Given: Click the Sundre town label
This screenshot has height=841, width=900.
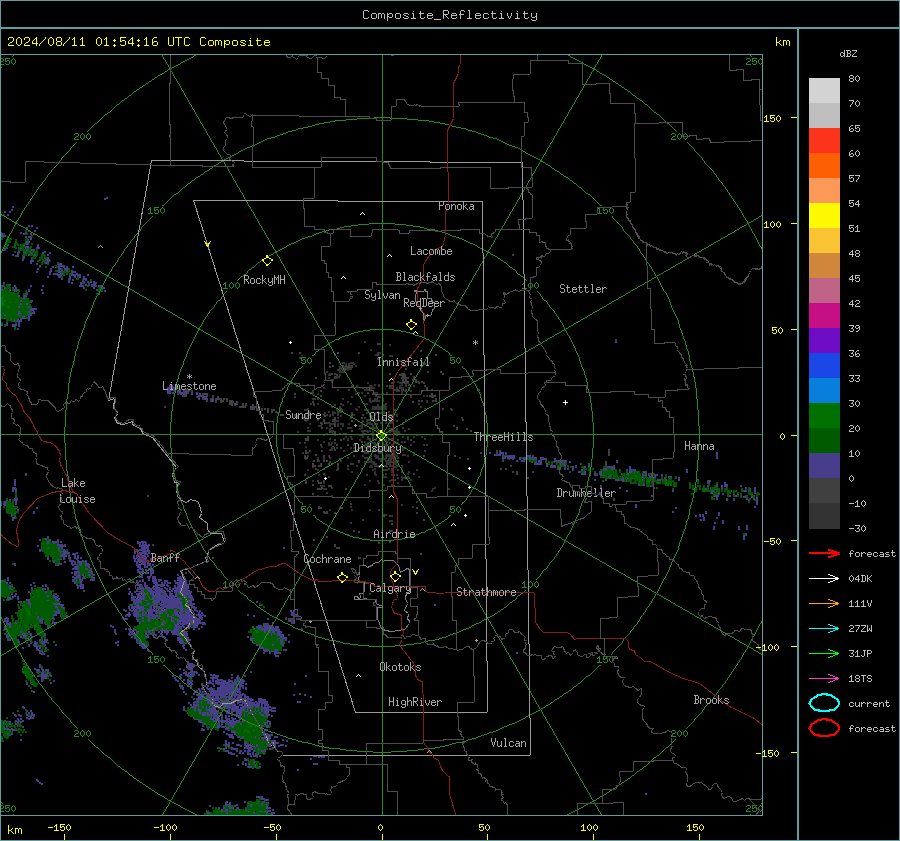Looking at the screenshot, I should pyautogui.click(x=303, y=414).
